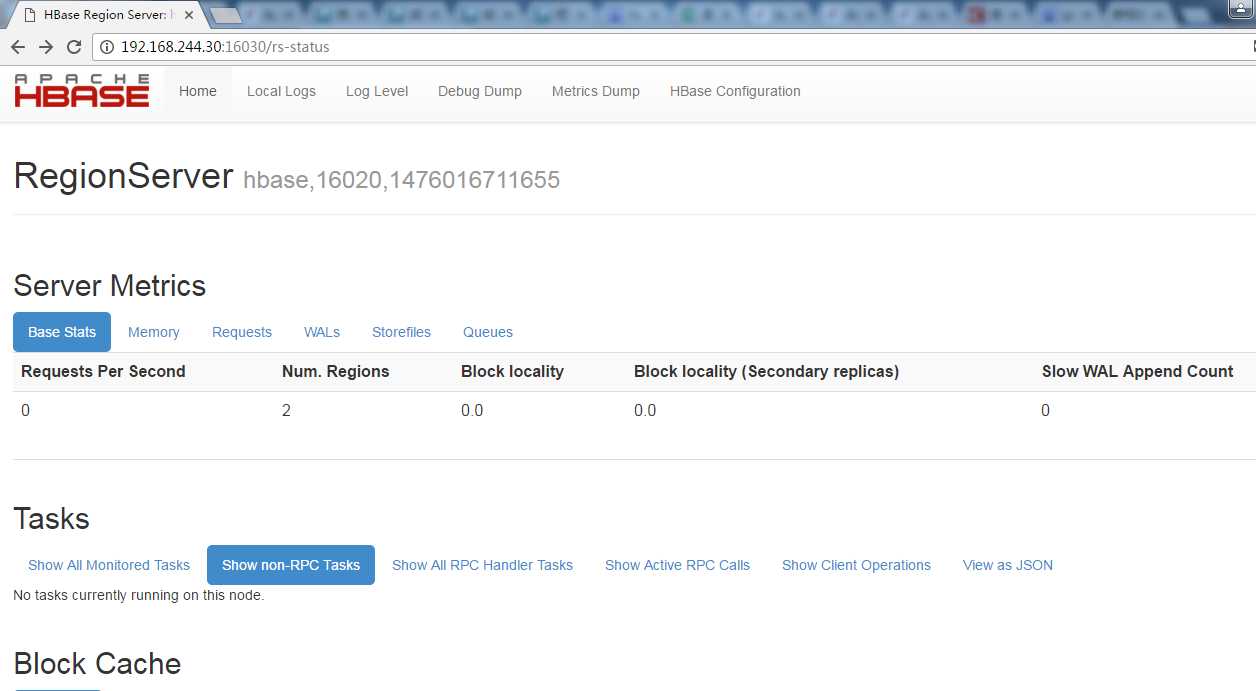Click the RegionServer heading
Screen dimensions: 1256x691
pos(123,176)
